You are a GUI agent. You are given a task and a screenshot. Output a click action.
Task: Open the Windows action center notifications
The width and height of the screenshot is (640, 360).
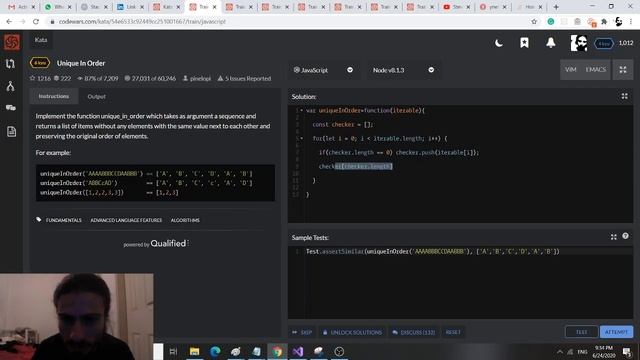627,351
